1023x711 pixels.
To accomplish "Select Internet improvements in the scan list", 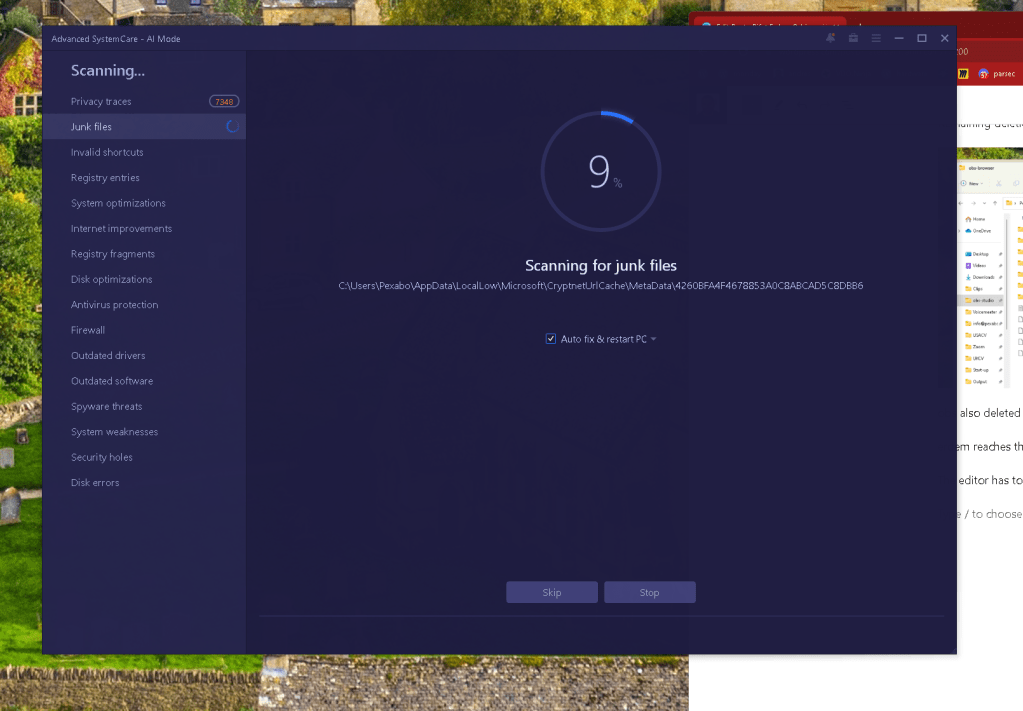I will click(x=144, y=228).
